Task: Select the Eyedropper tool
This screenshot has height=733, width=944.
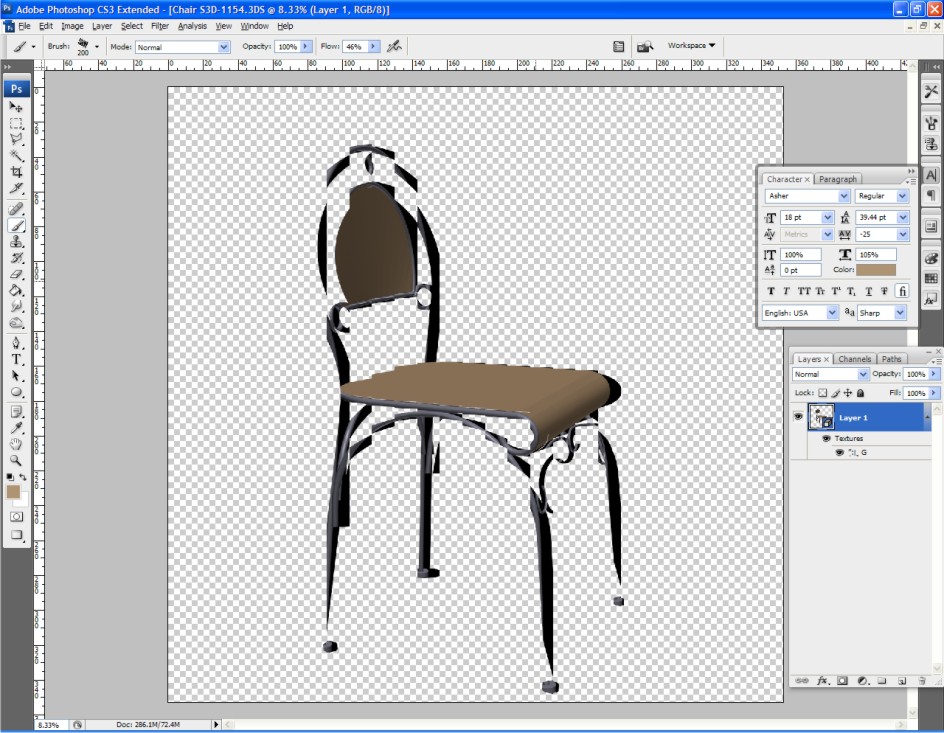Action: 16,428
